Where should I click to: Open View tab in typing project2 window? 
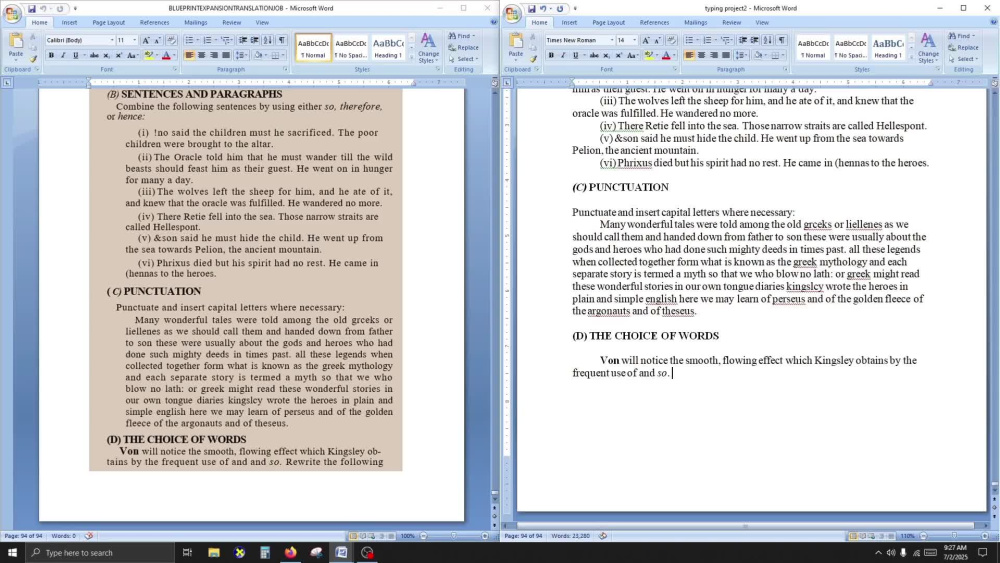pos(762,22)
